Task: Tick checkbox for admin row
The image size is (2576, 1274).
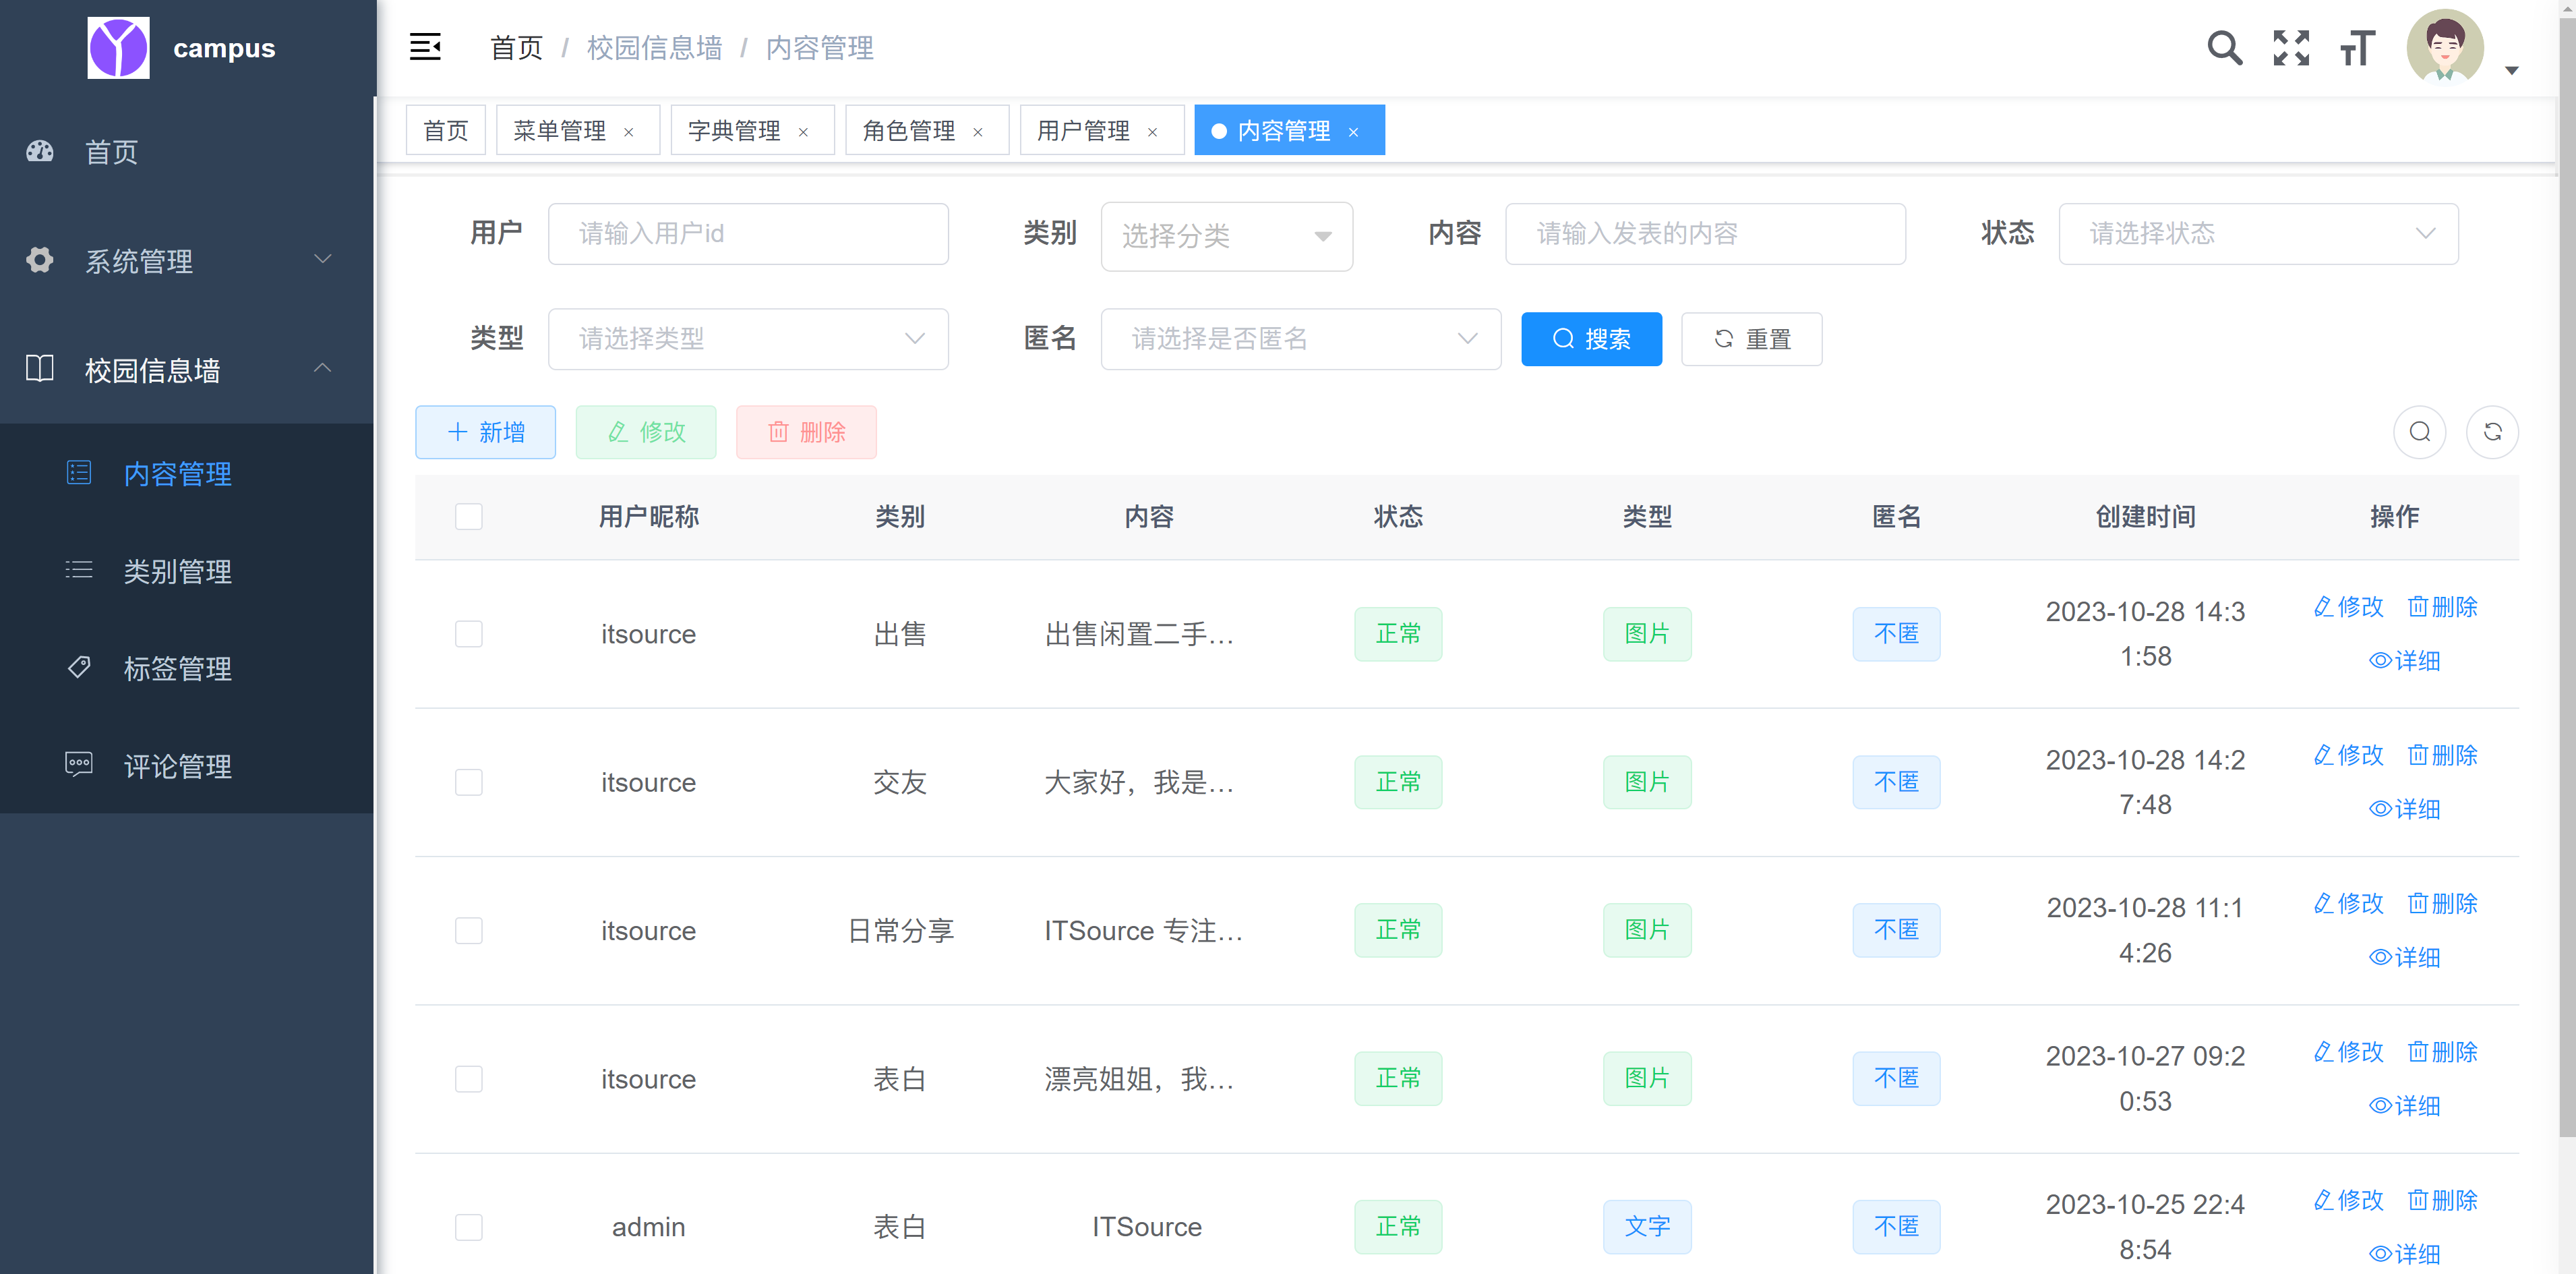Action: point(468,1227)
